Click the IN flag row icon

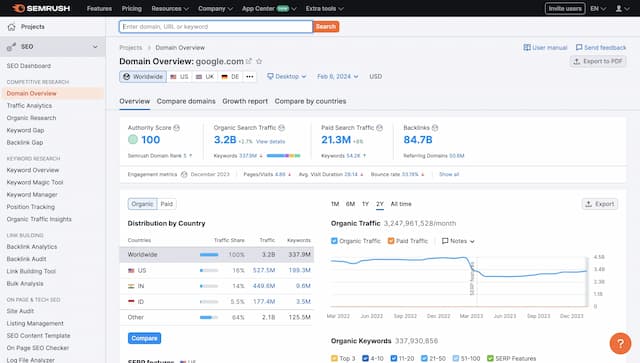[x=131, y=286]
